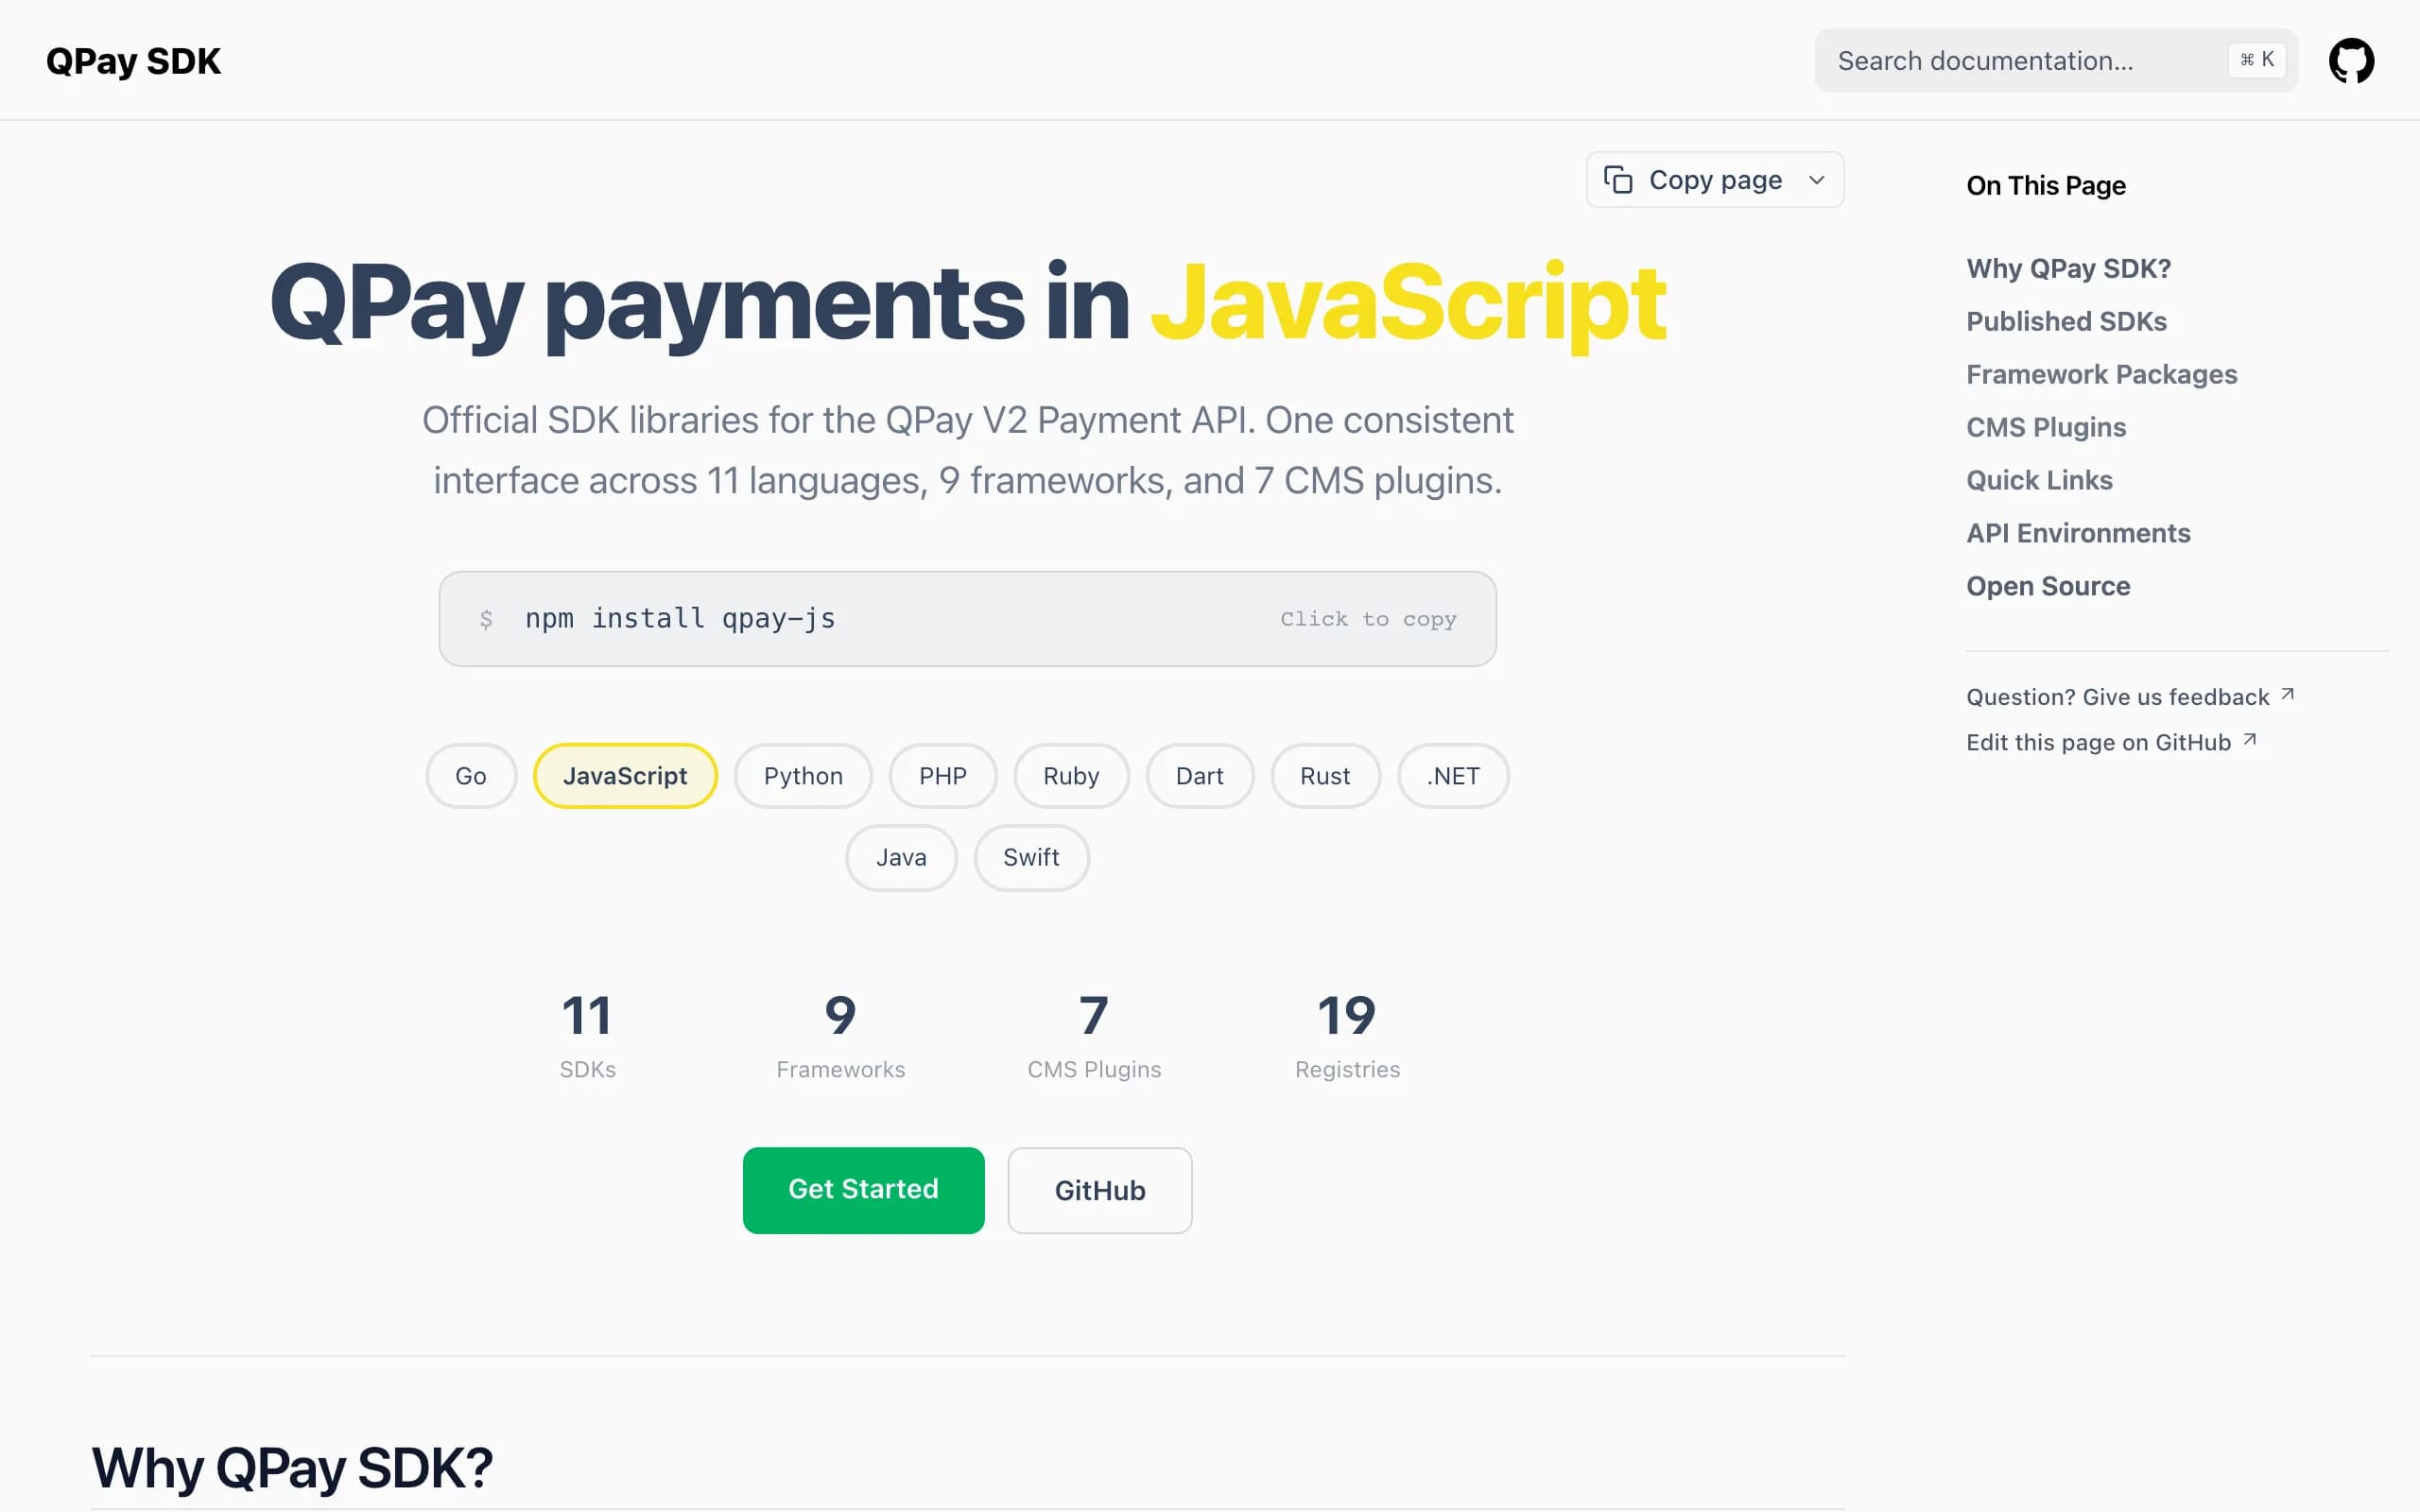Select the JavaScript language pill
Viewport: 2420px width, 1512px height.
point(625,776)
